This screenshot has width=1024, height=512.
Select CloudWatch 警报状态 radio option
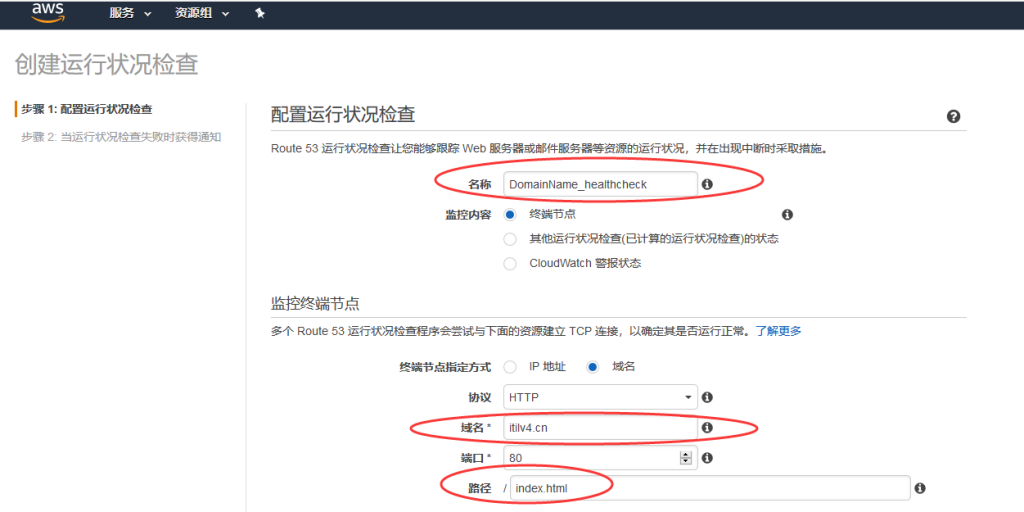click(x=510, y=264)
